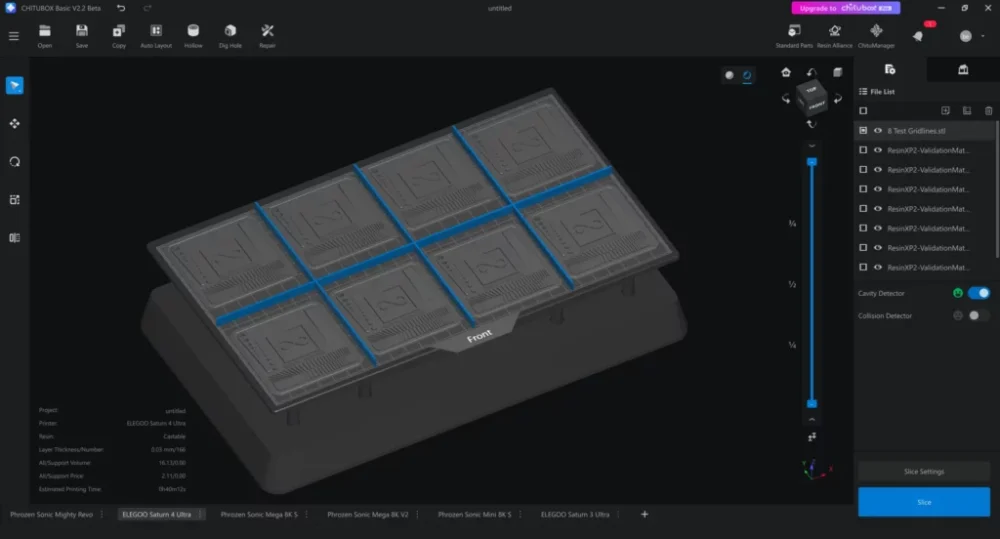Open Slice Settings
Screen dimensions: 1000x539
point(923,471)
